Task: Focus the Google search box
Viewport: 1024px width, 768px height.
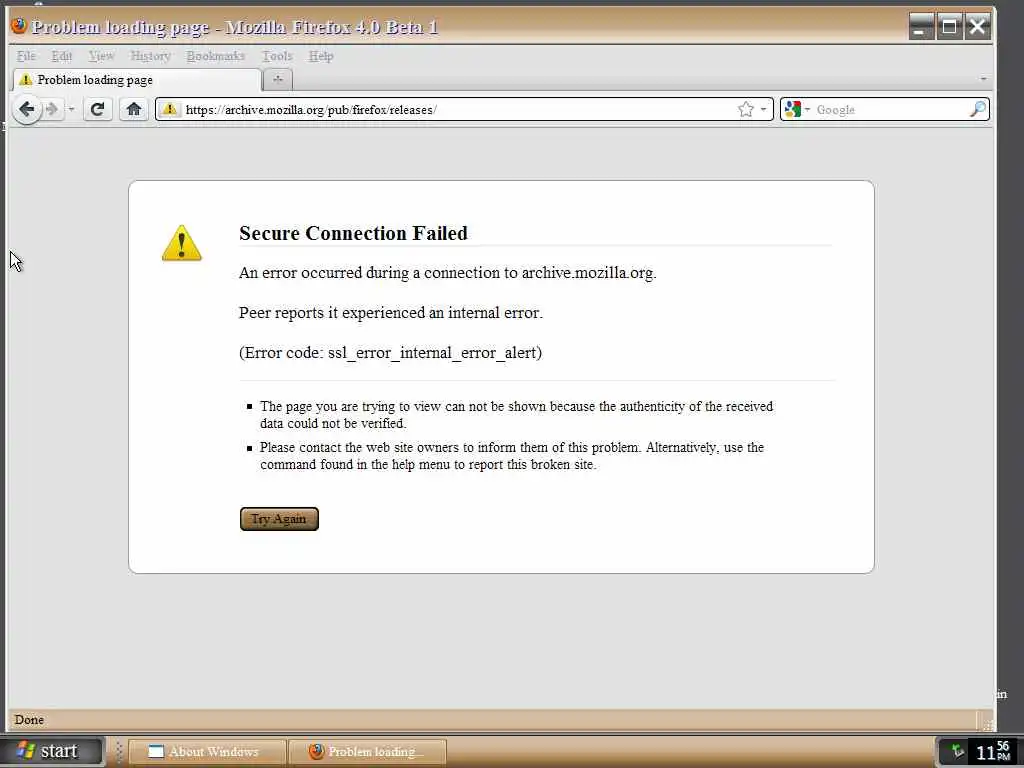Action: [889, 110]
